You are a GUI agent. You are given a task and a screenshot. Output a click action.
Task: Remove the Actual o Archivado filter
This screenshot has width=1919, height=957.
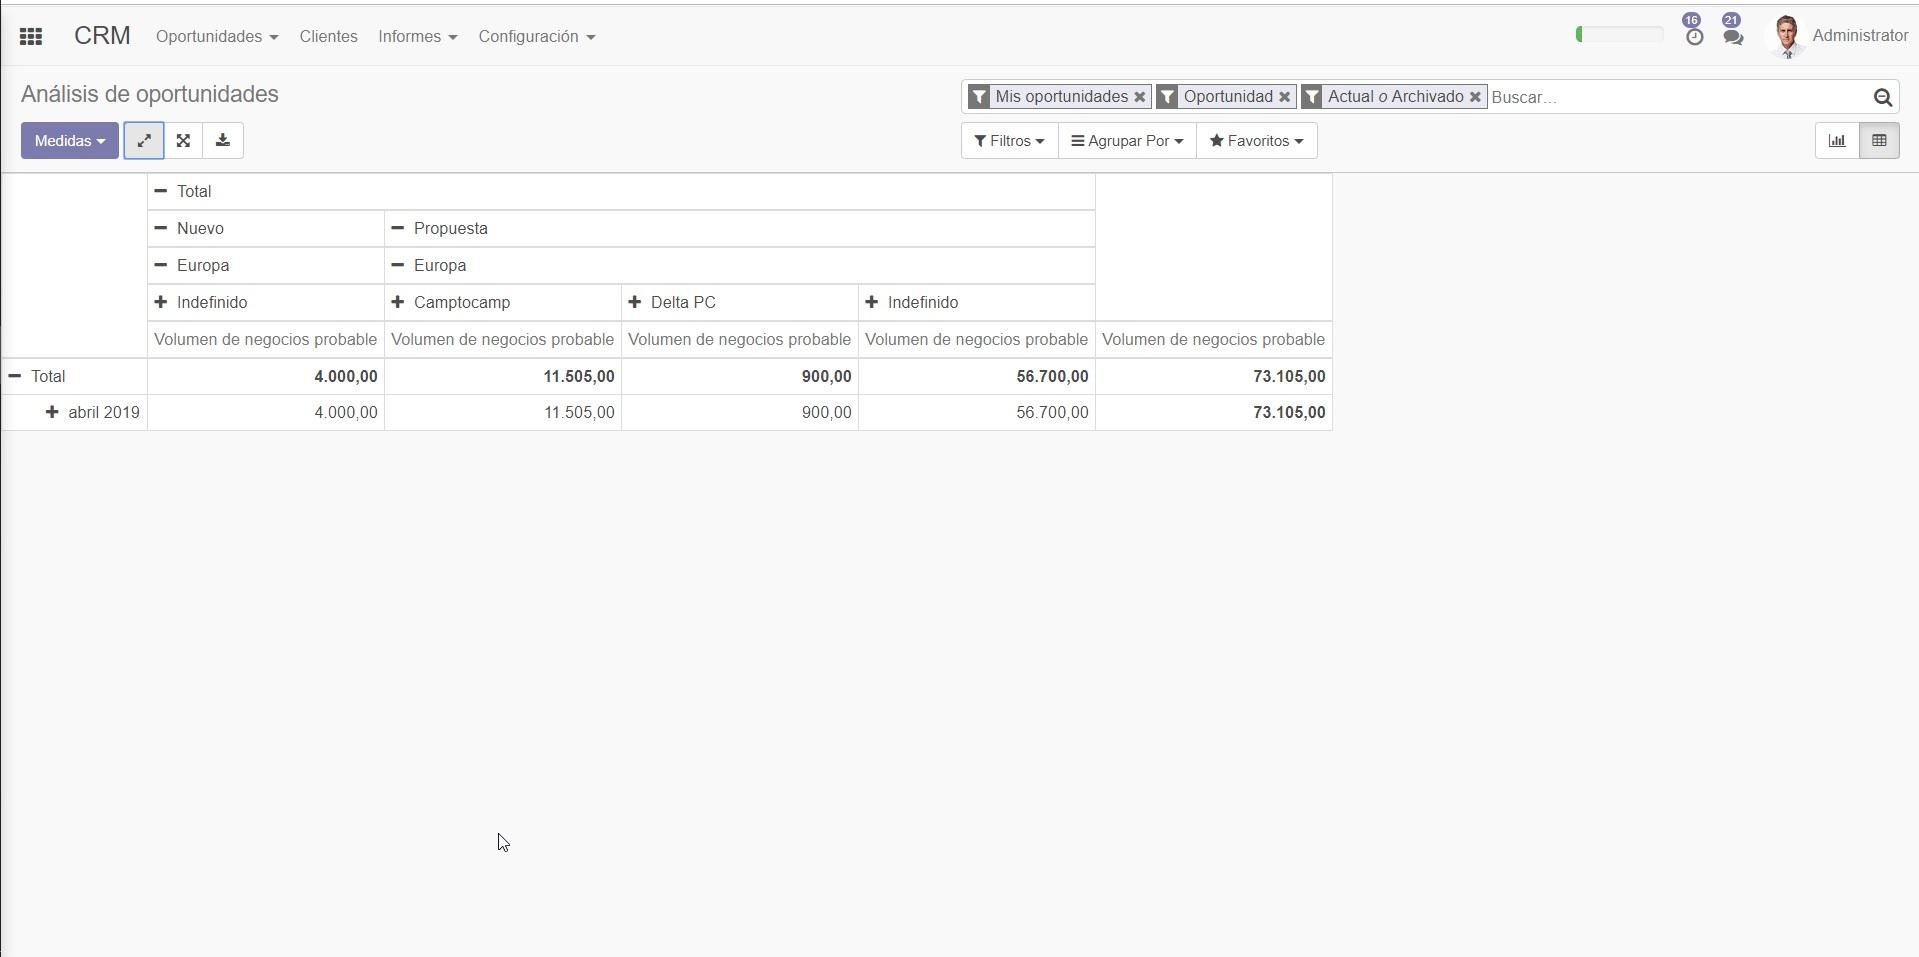pyautogui.click(x=1475, y=97)
